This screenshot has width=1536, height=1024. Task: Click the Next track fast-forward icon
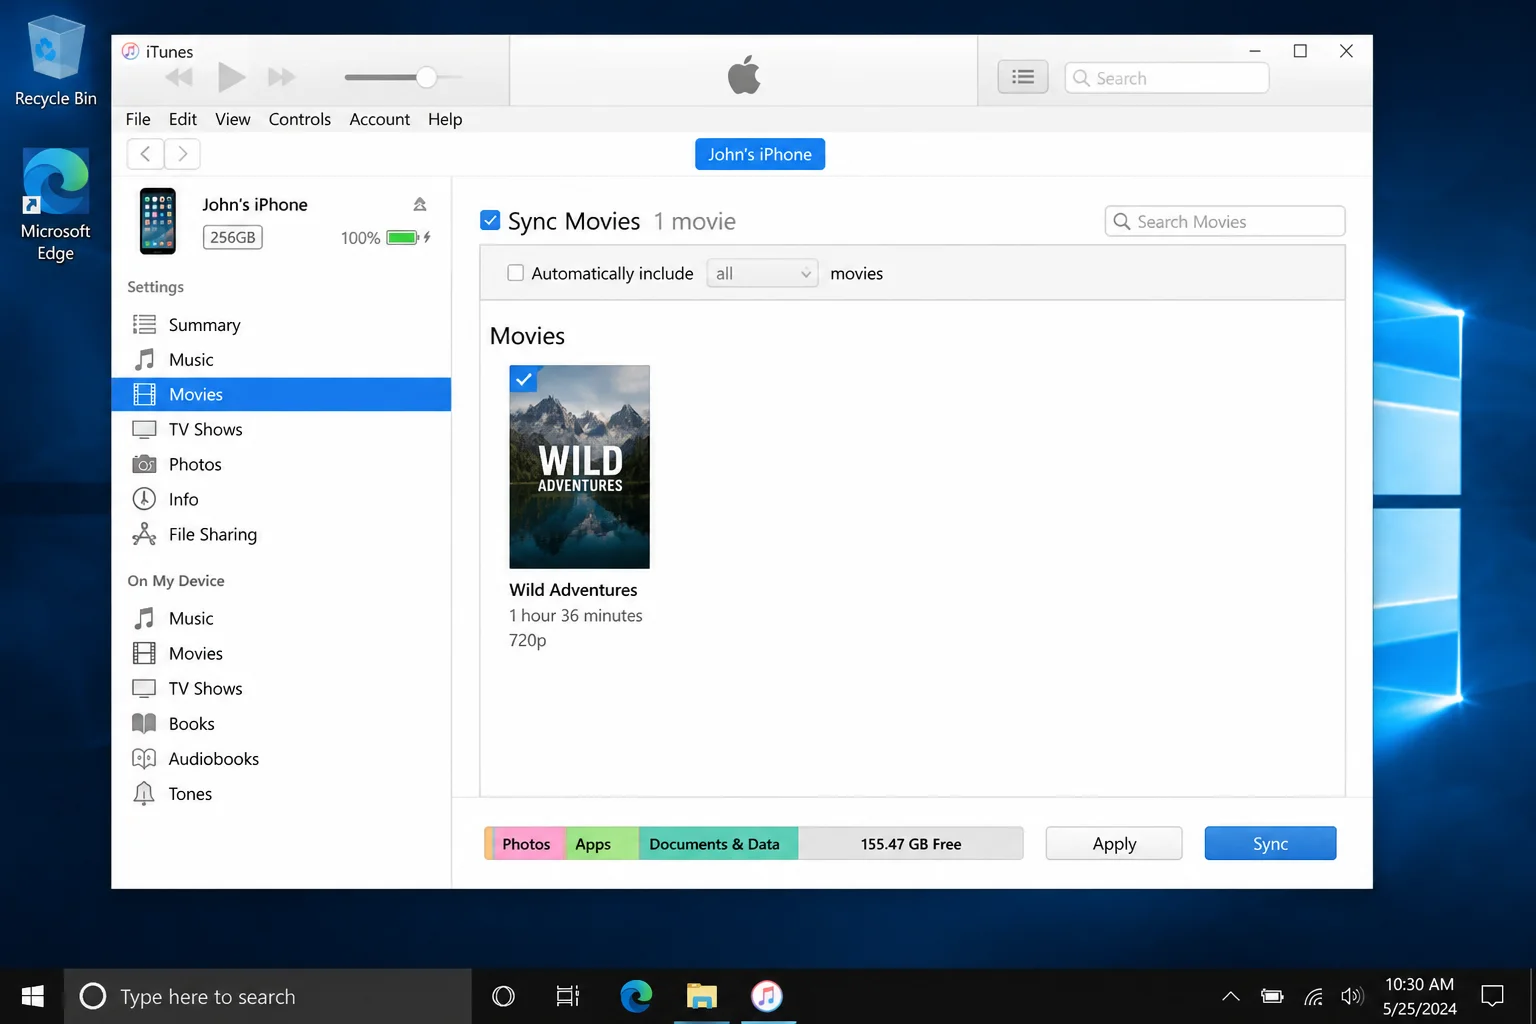point(282,77)
